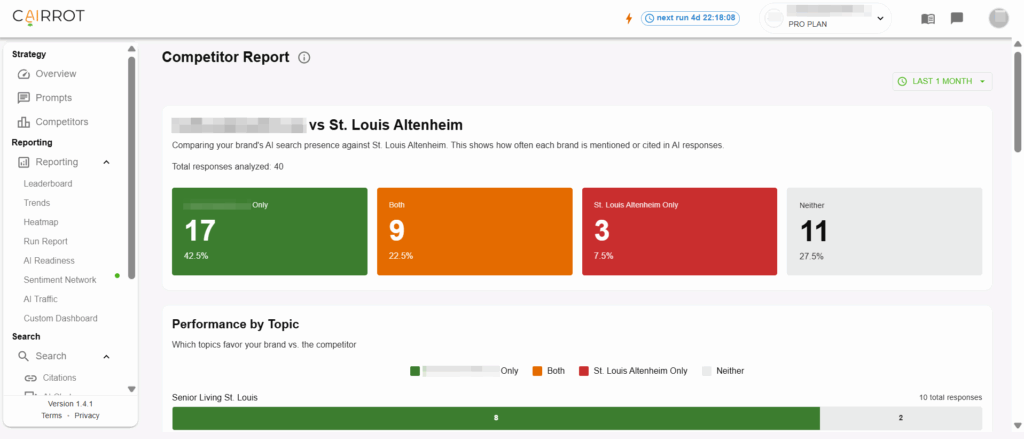
Task: Click the gray bar segment labeled 2
Action: [x=901, y=418]
